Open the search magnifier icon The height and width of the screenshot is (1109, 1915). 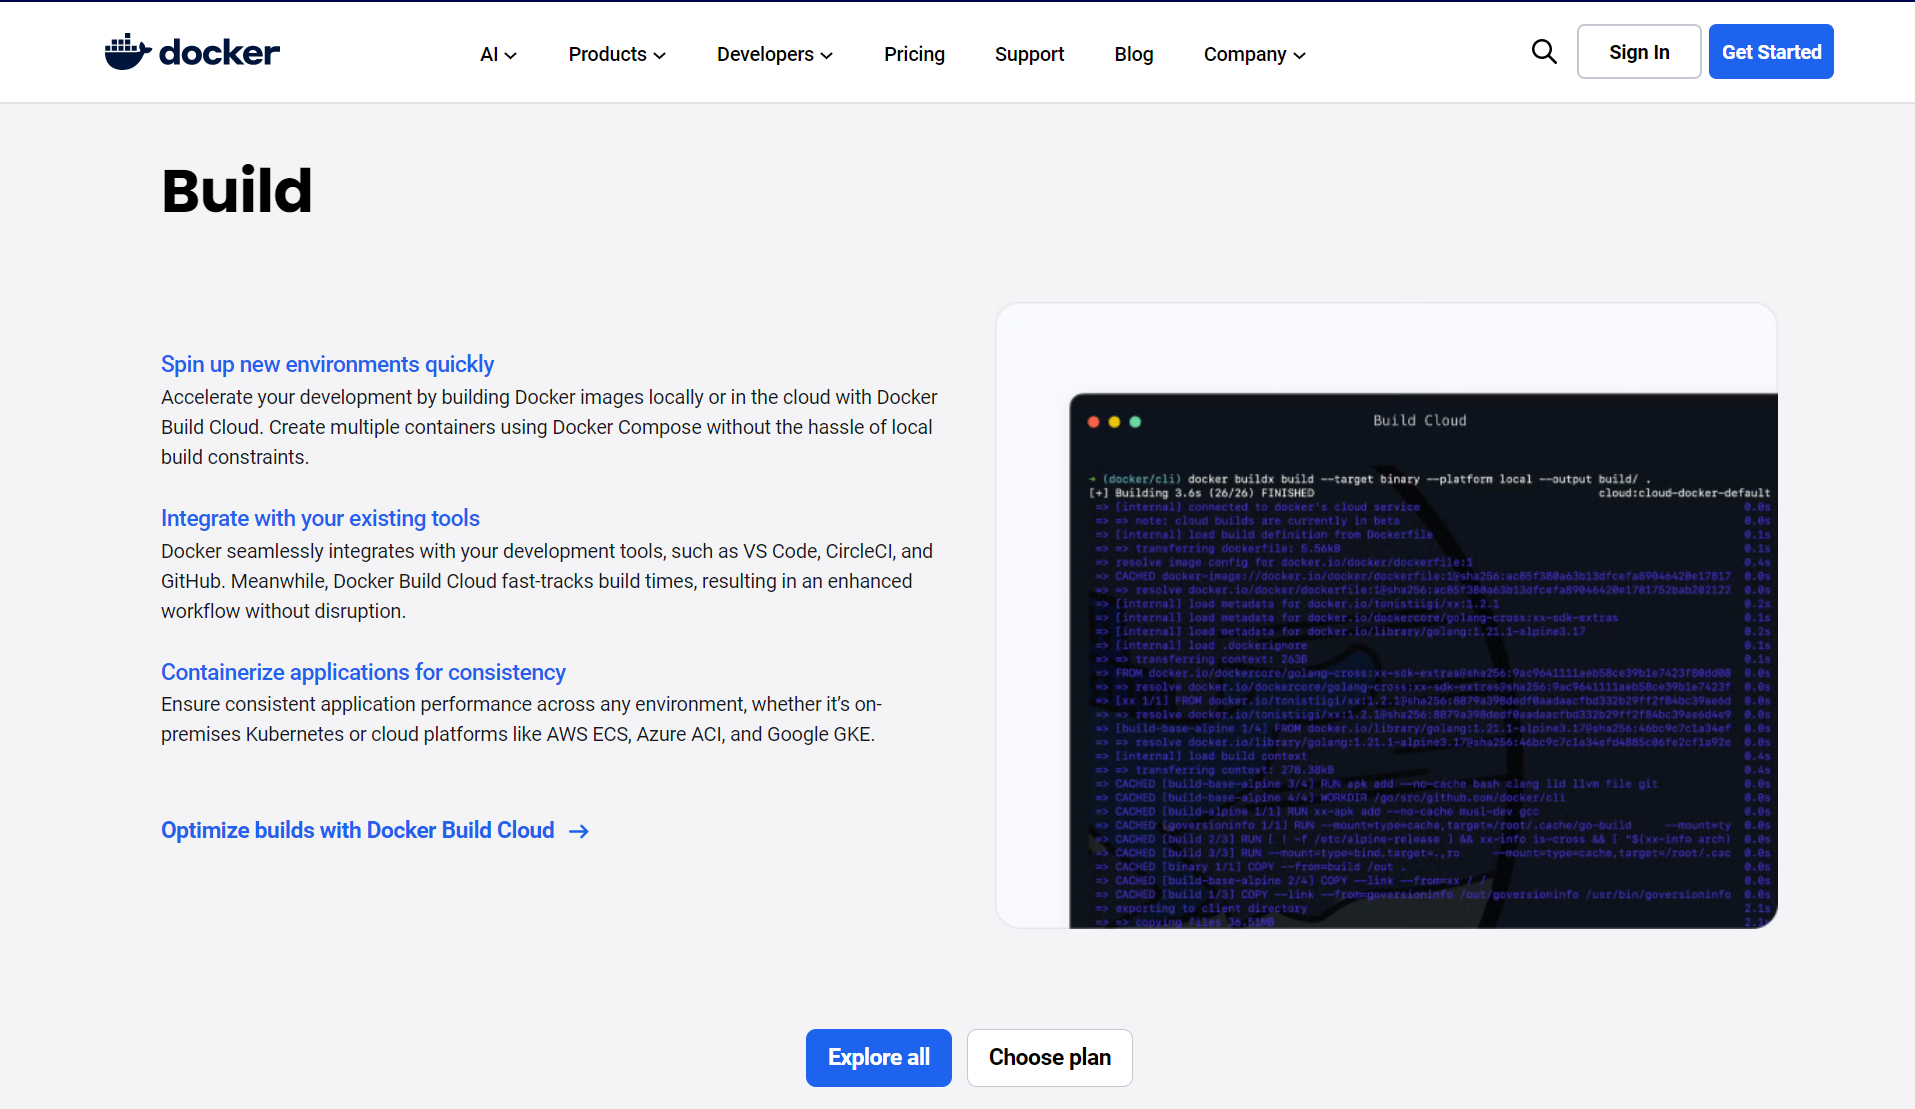click(1544, 52)
